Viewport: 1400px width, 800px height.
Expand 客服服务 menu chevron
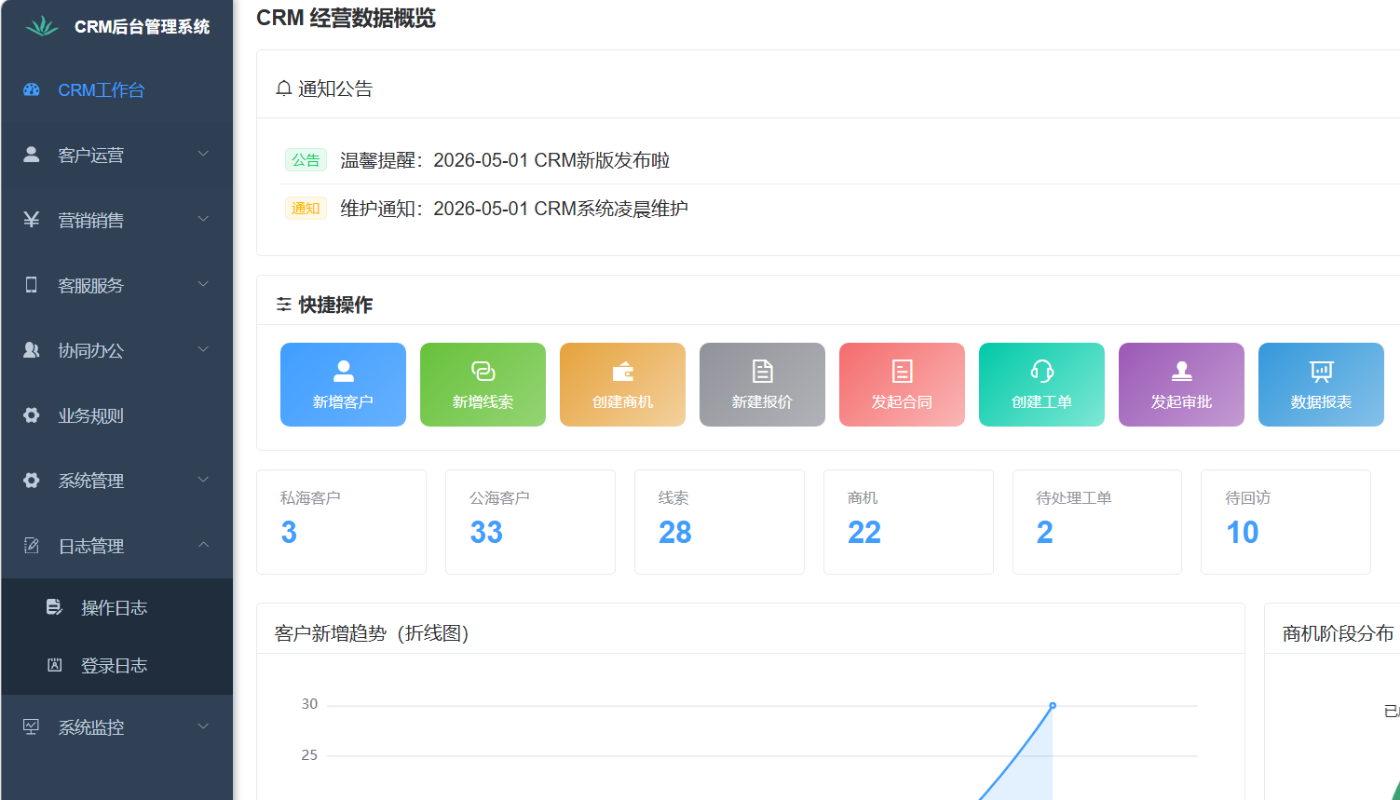203,284
